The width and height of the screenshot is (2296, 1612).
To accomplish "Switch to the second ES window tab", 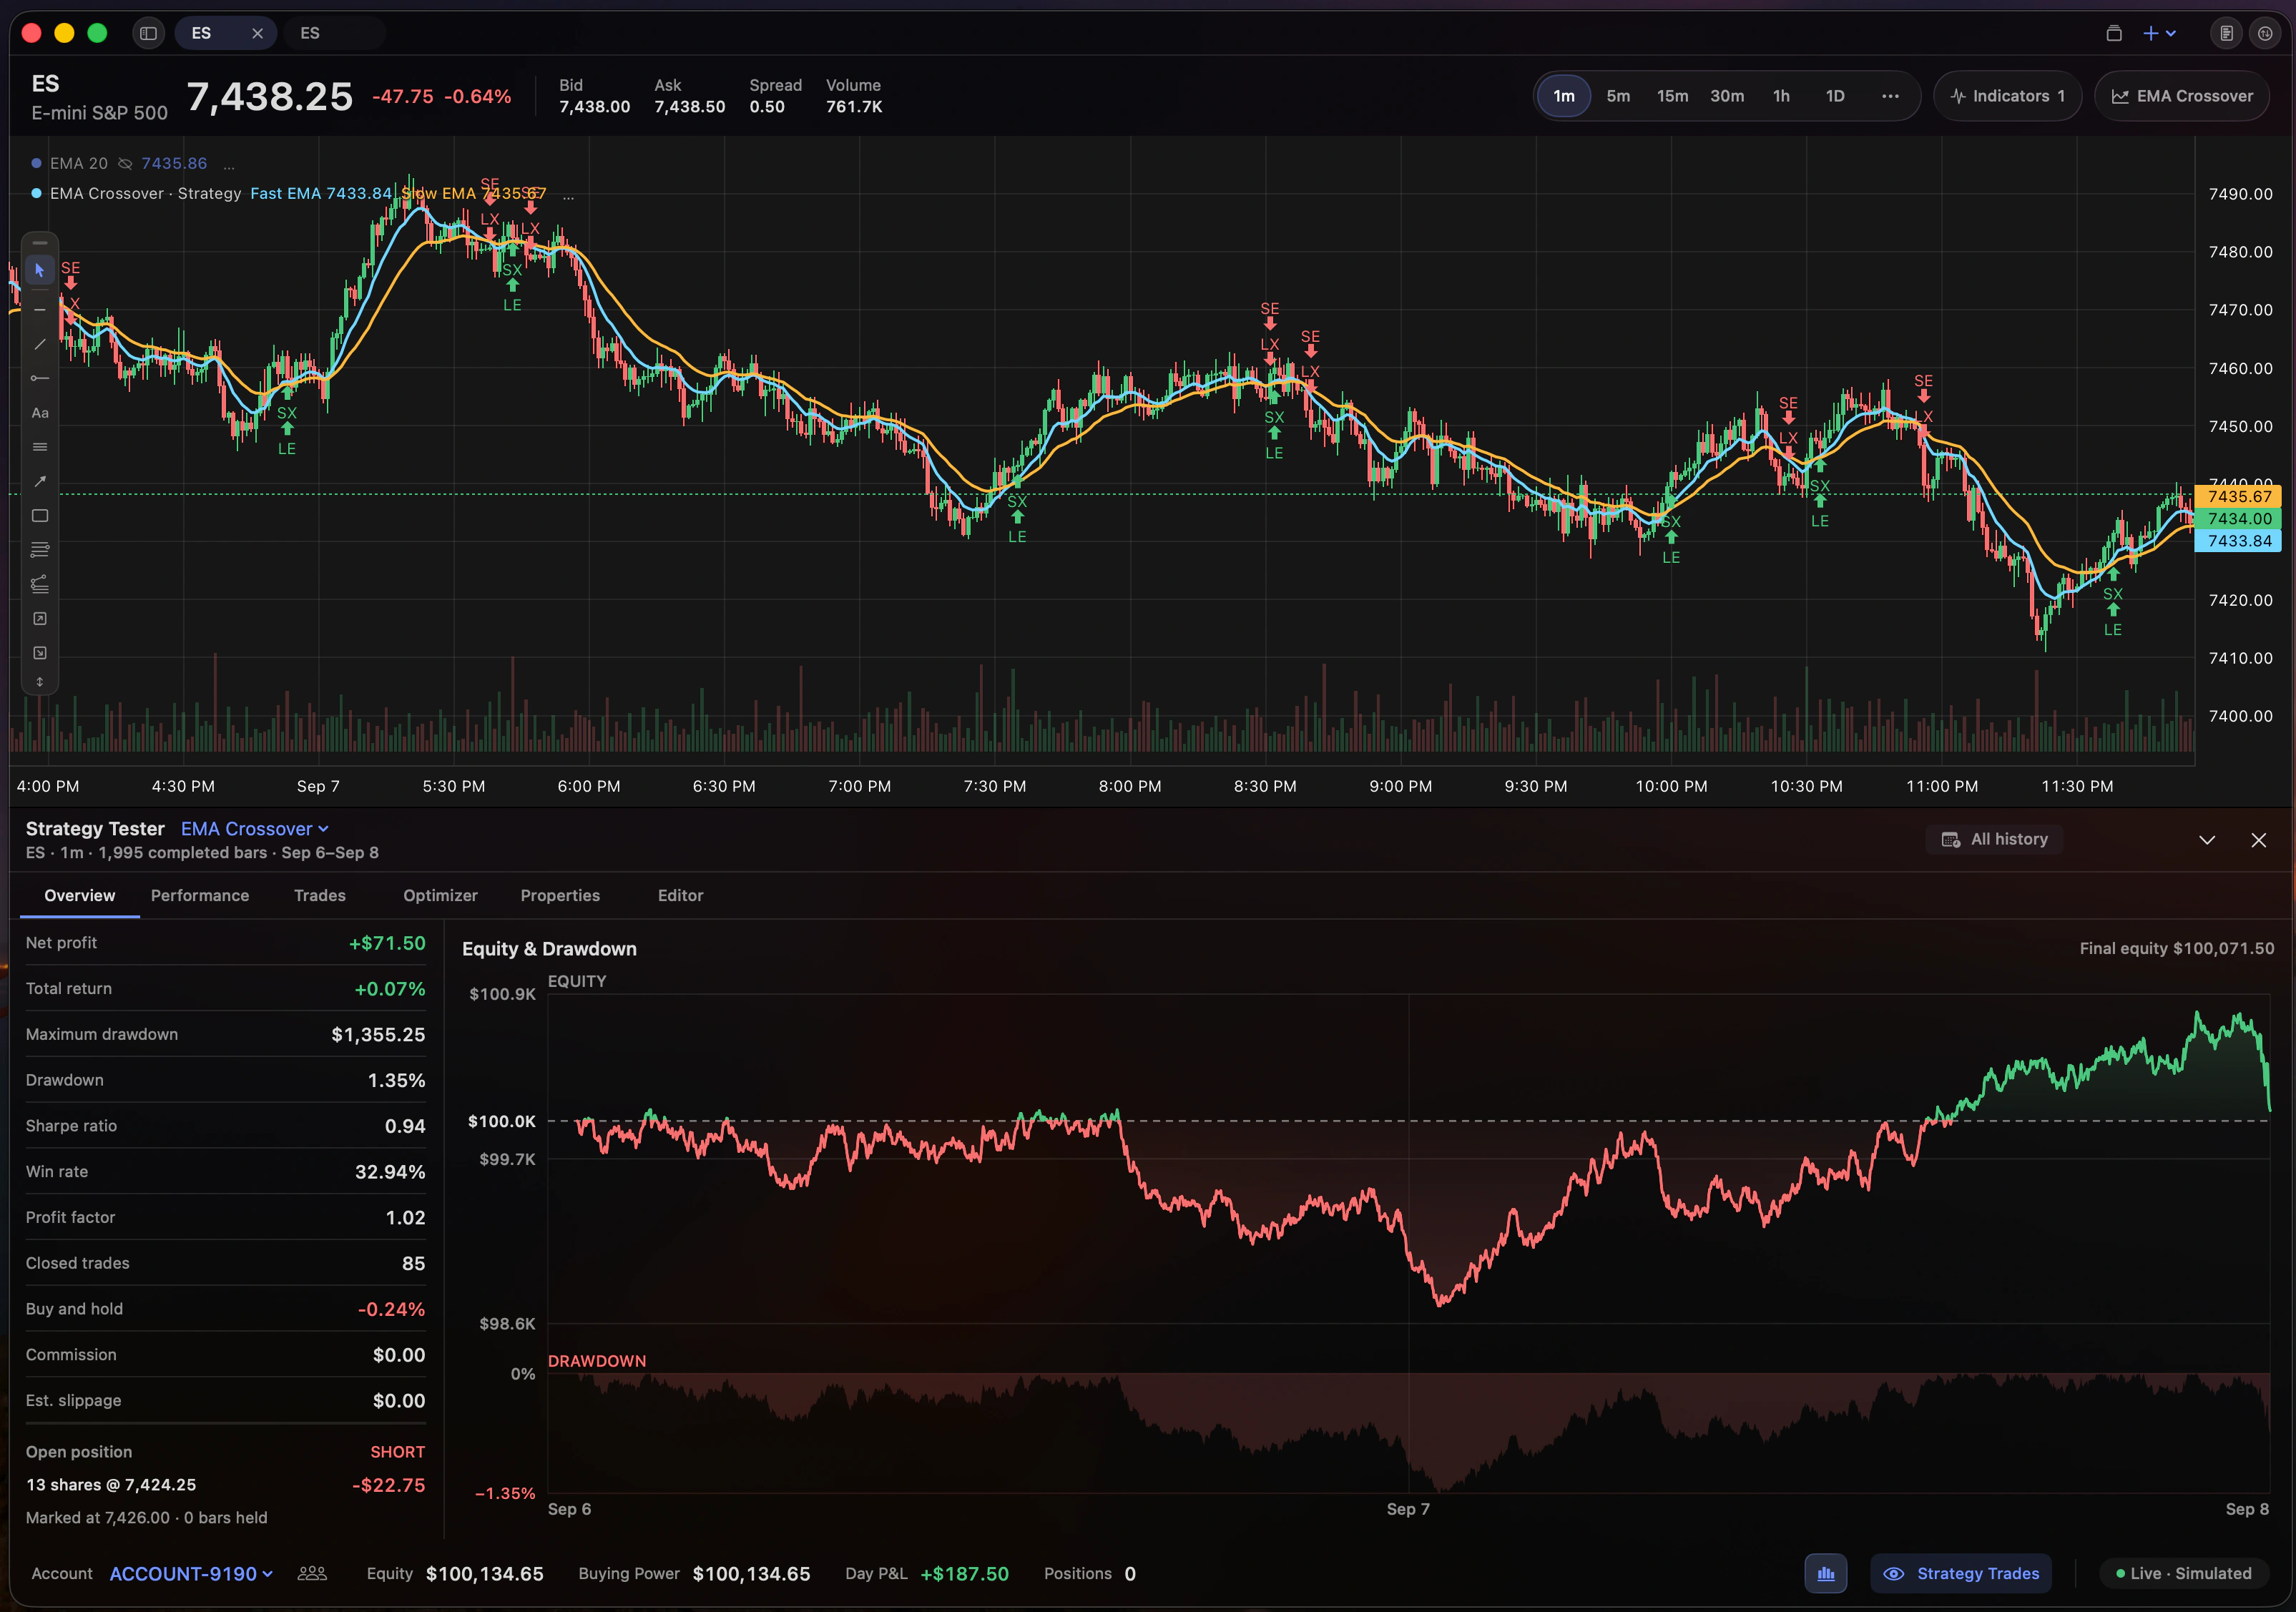I will tap(335, 33).
